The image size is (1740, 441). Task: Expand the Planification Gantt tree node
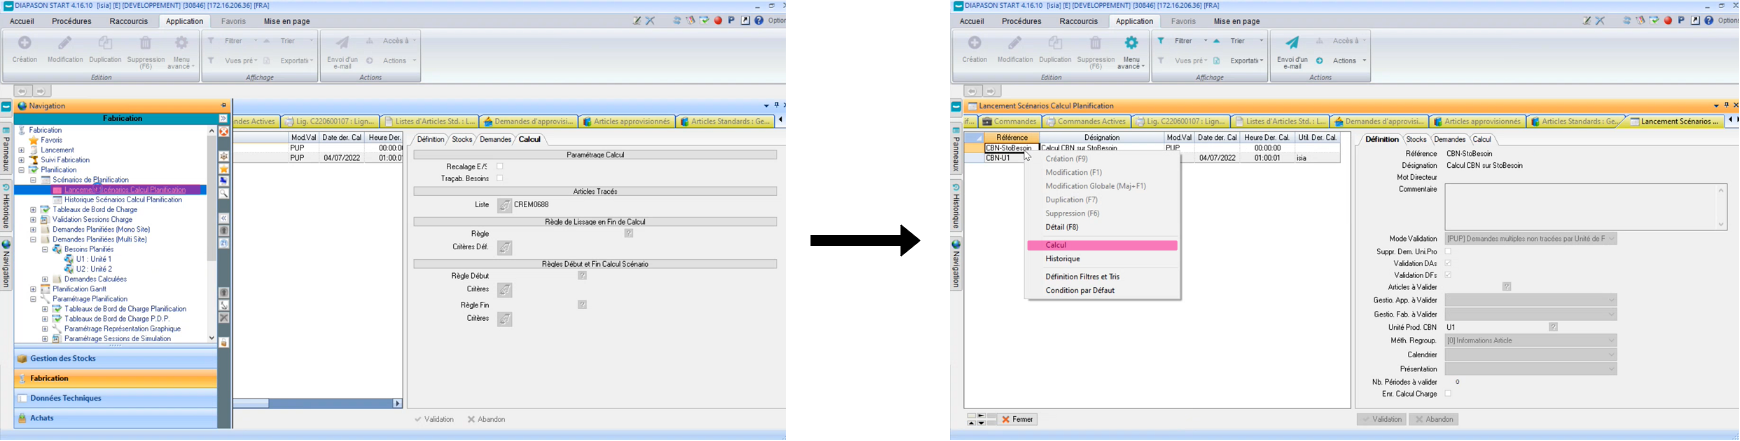33,289
